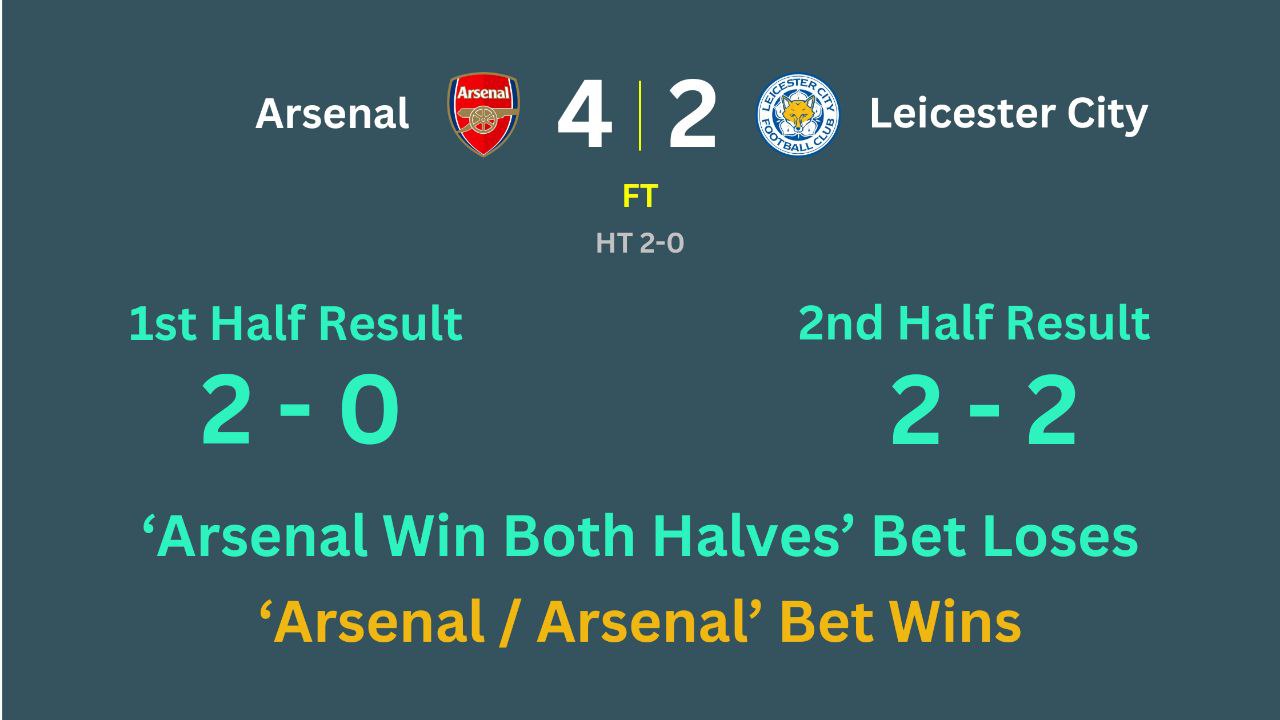Select the Arsenal team name
1280x720 pixels.
coord(332,114)
